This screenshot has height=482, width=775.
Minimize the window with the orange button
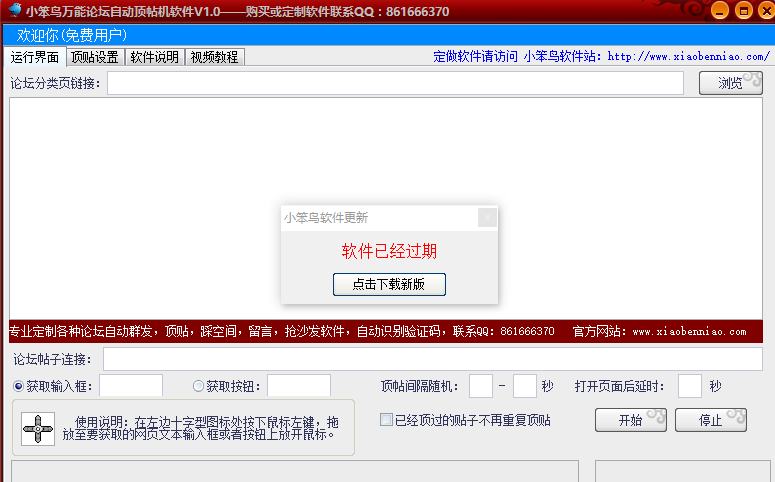(720, 10)
